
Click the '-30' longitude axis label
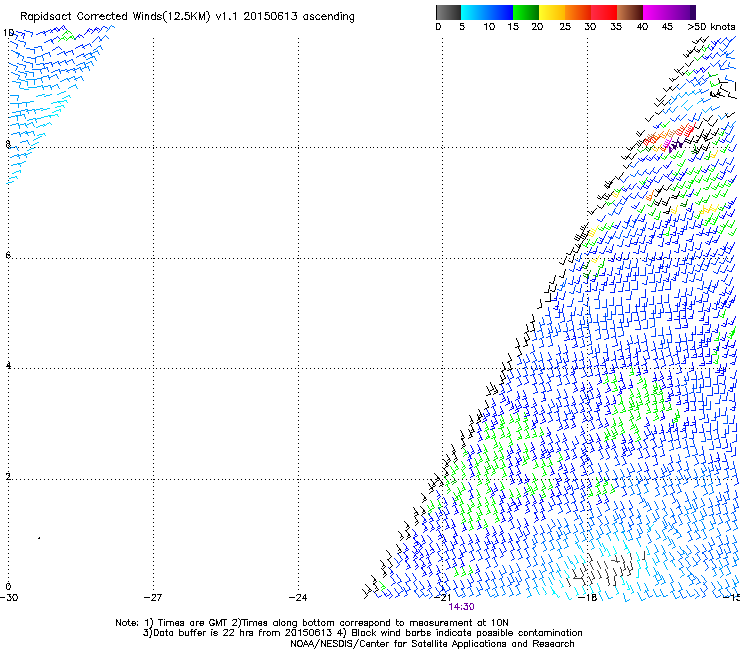coord(9,598)
